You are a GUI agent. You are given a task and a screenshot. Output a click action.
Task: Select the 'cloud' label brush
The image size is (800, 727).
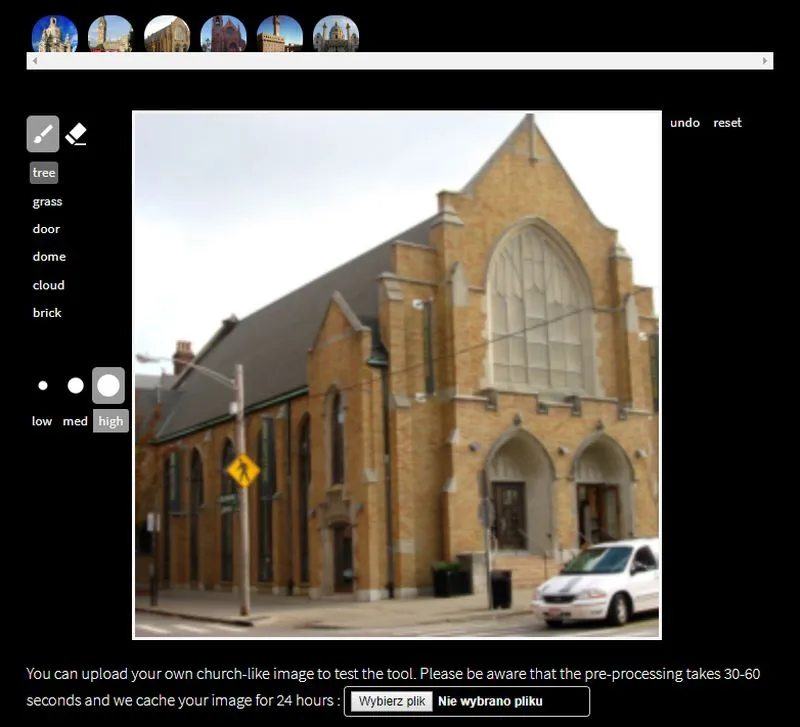[48, 285]
